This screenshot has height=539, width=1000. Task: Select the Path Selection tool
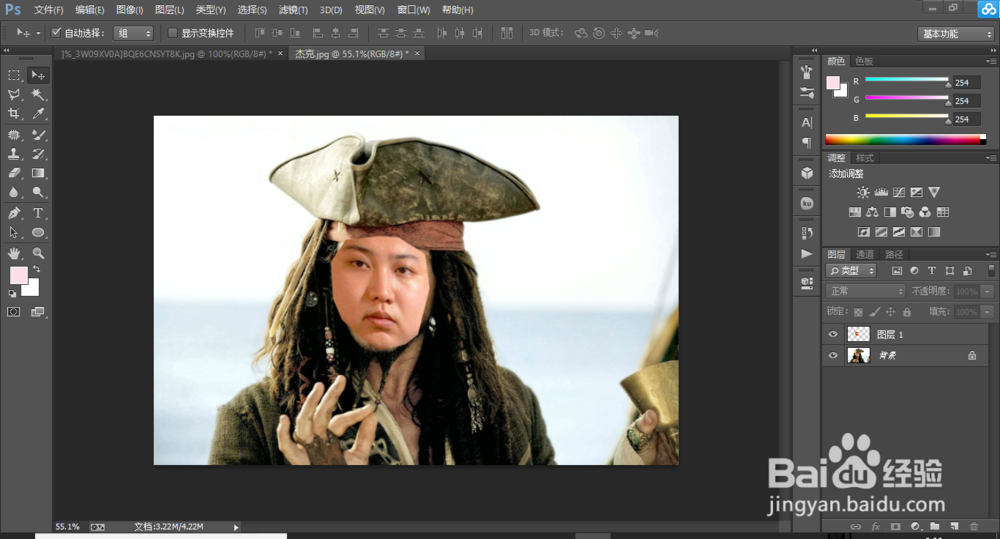click(14, 232)
